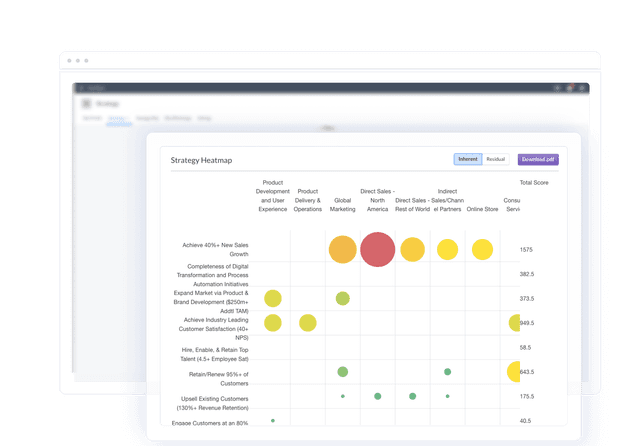This screenshot has width=640, height=446.
Task: Click the 'Achieve Industry Leading Customer Satisfaction' row label
Action: 213,329
